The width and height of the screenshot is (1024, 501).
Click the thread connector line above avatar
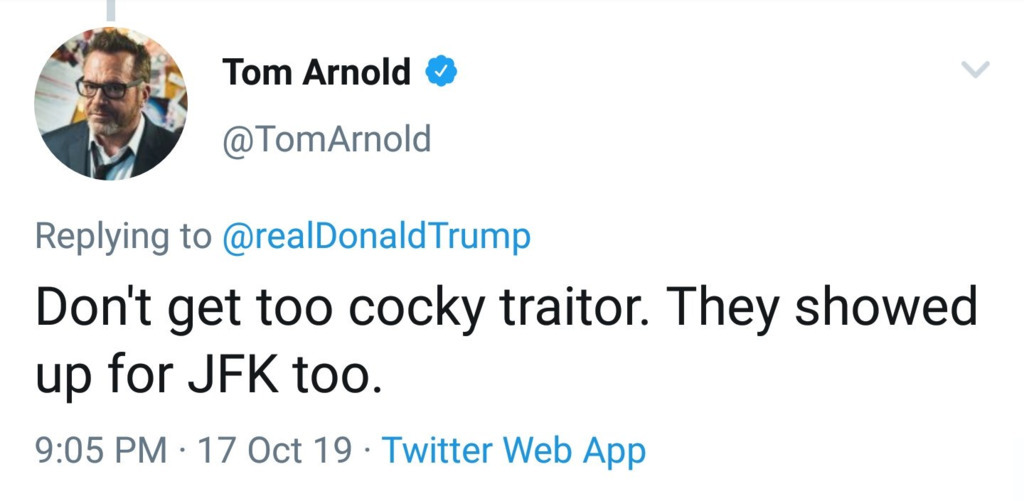pos(111,10)
